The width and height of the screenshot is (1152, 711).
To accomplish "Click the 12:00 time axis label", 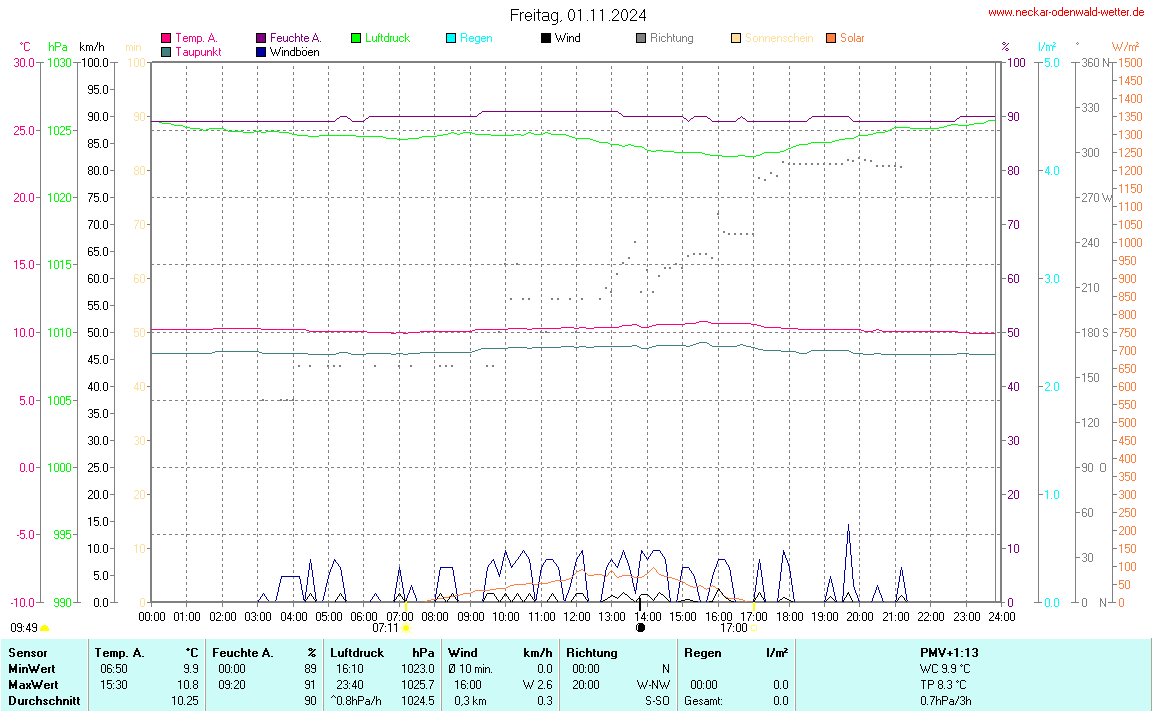I will coord(577,616).
